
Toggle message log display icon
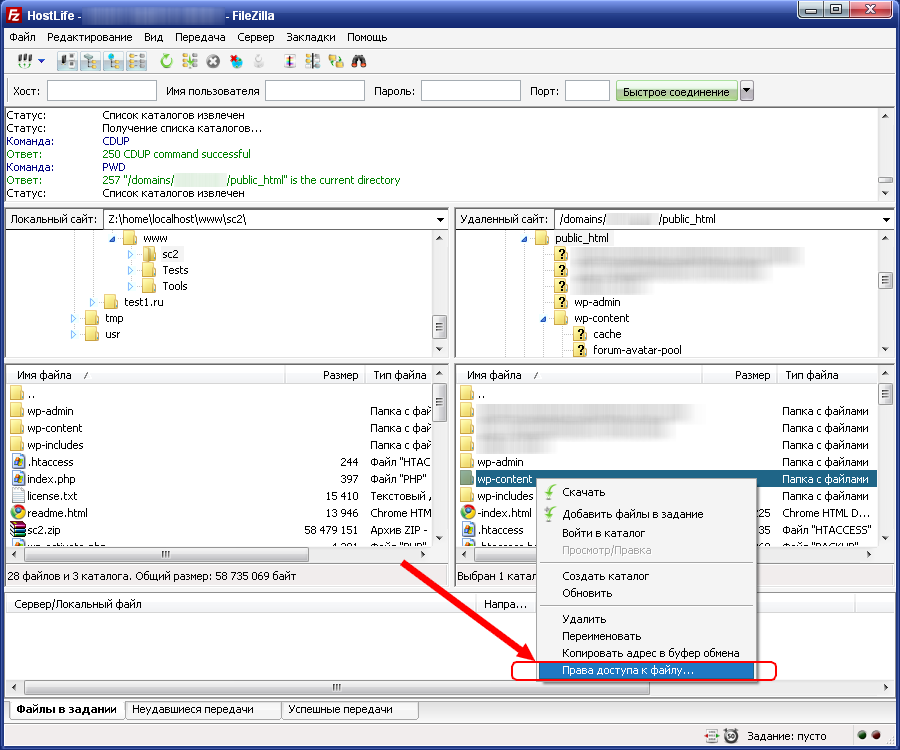(x=67, y=61)
